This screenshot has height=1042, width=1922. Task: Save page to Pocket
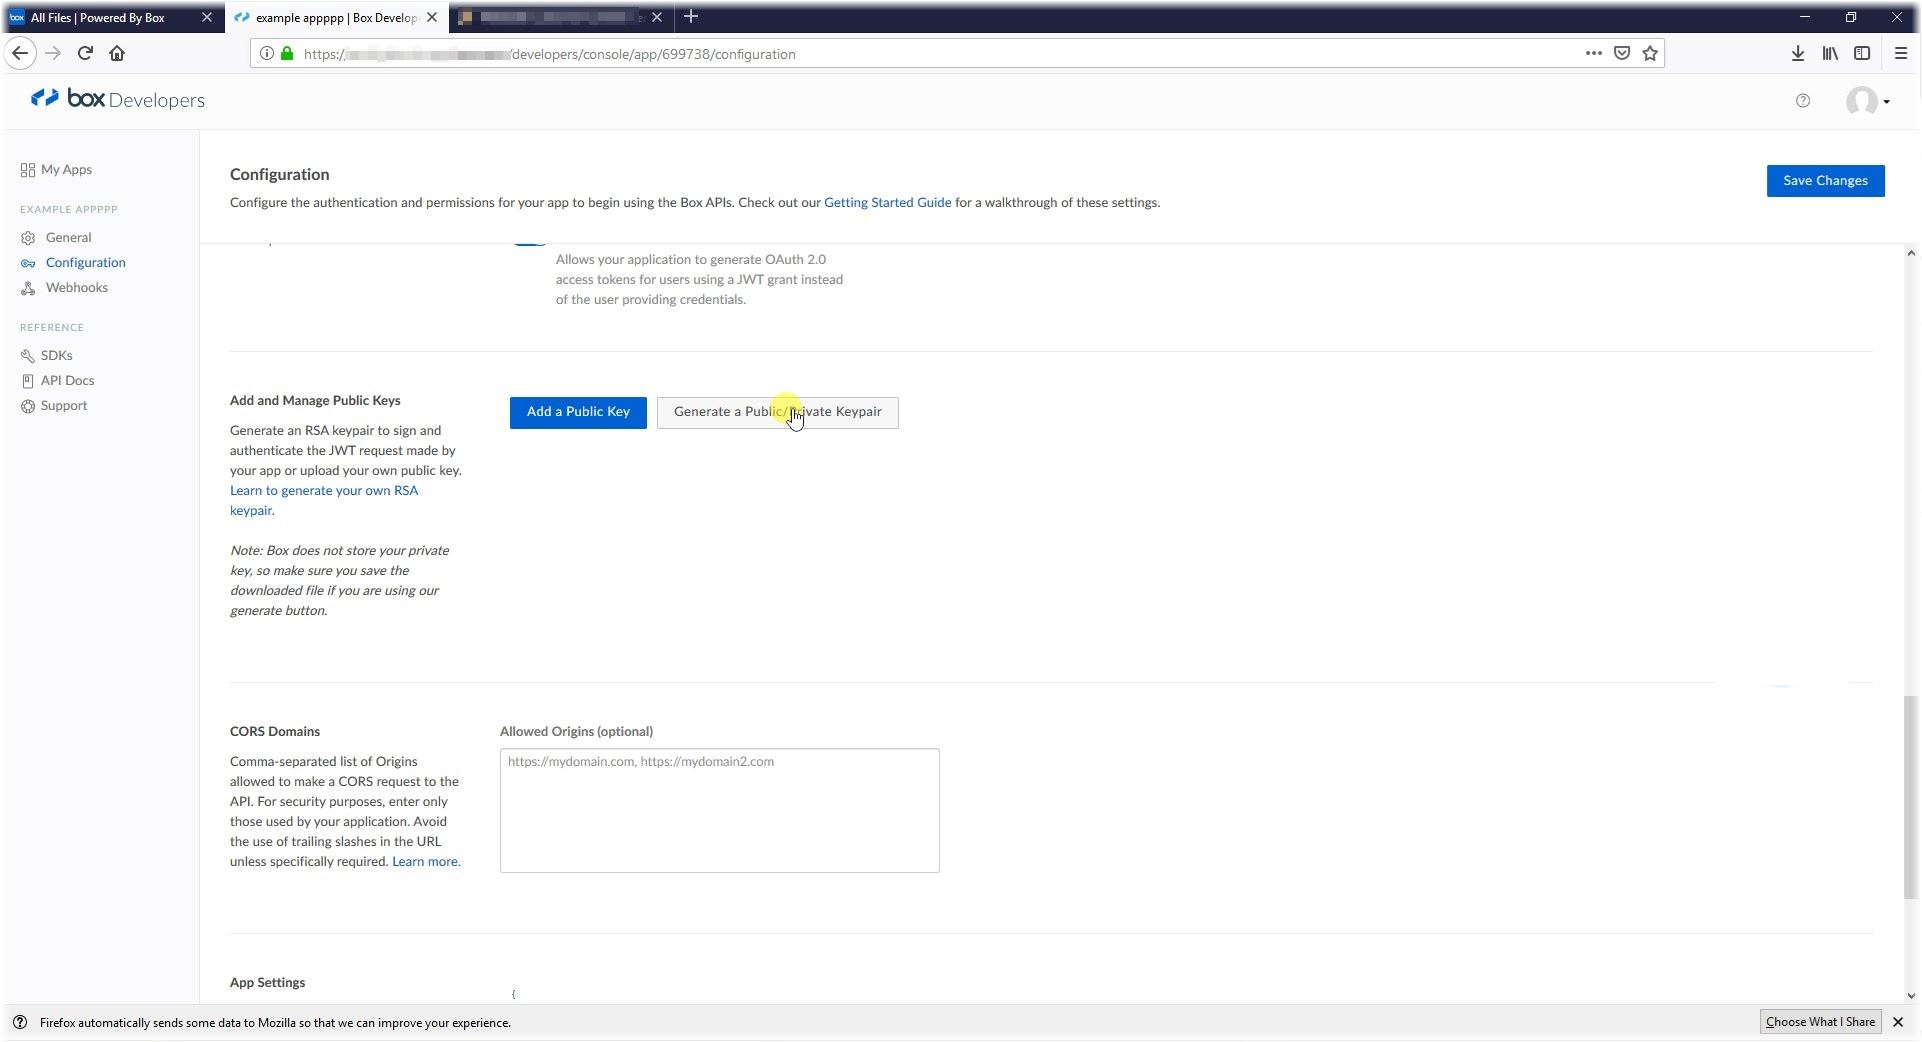click(x=1622, y=54)
